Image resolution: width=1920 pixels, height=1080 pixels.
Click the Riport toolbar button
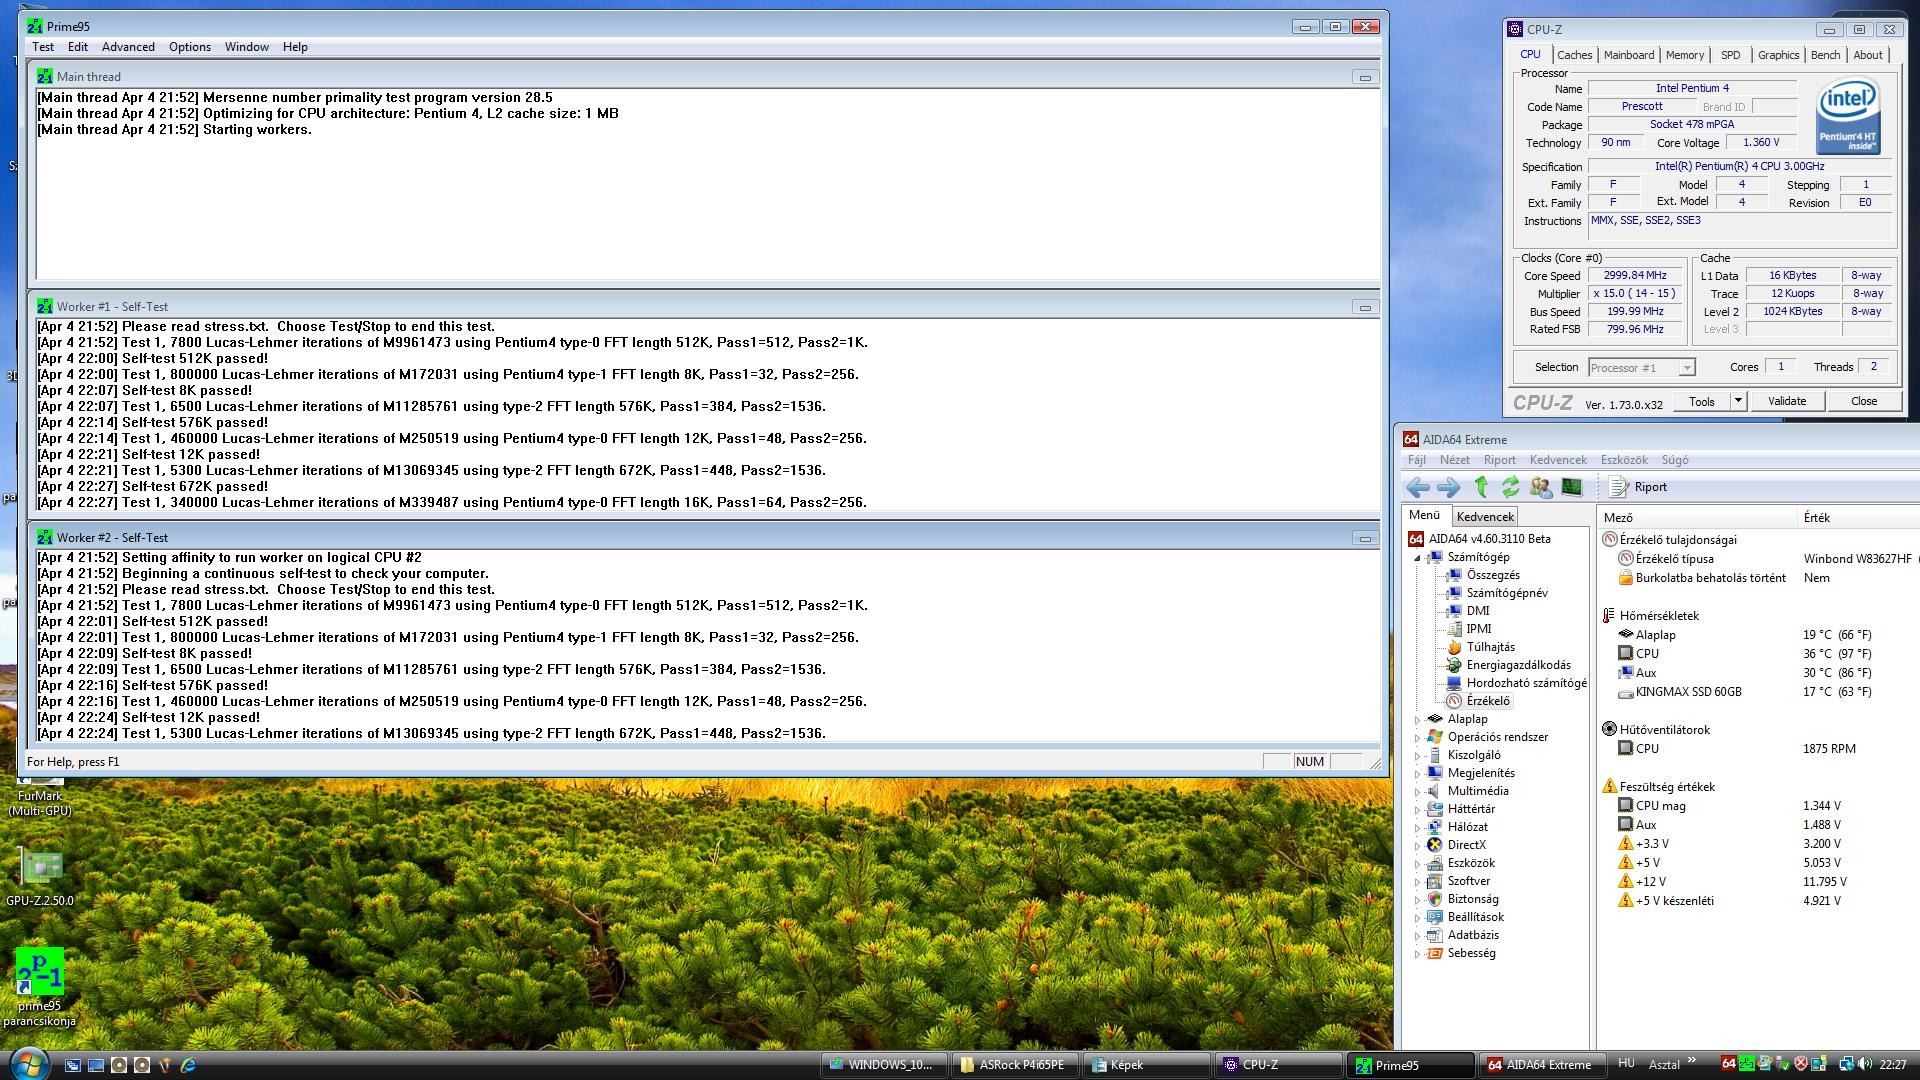(x=1640, y=487)
